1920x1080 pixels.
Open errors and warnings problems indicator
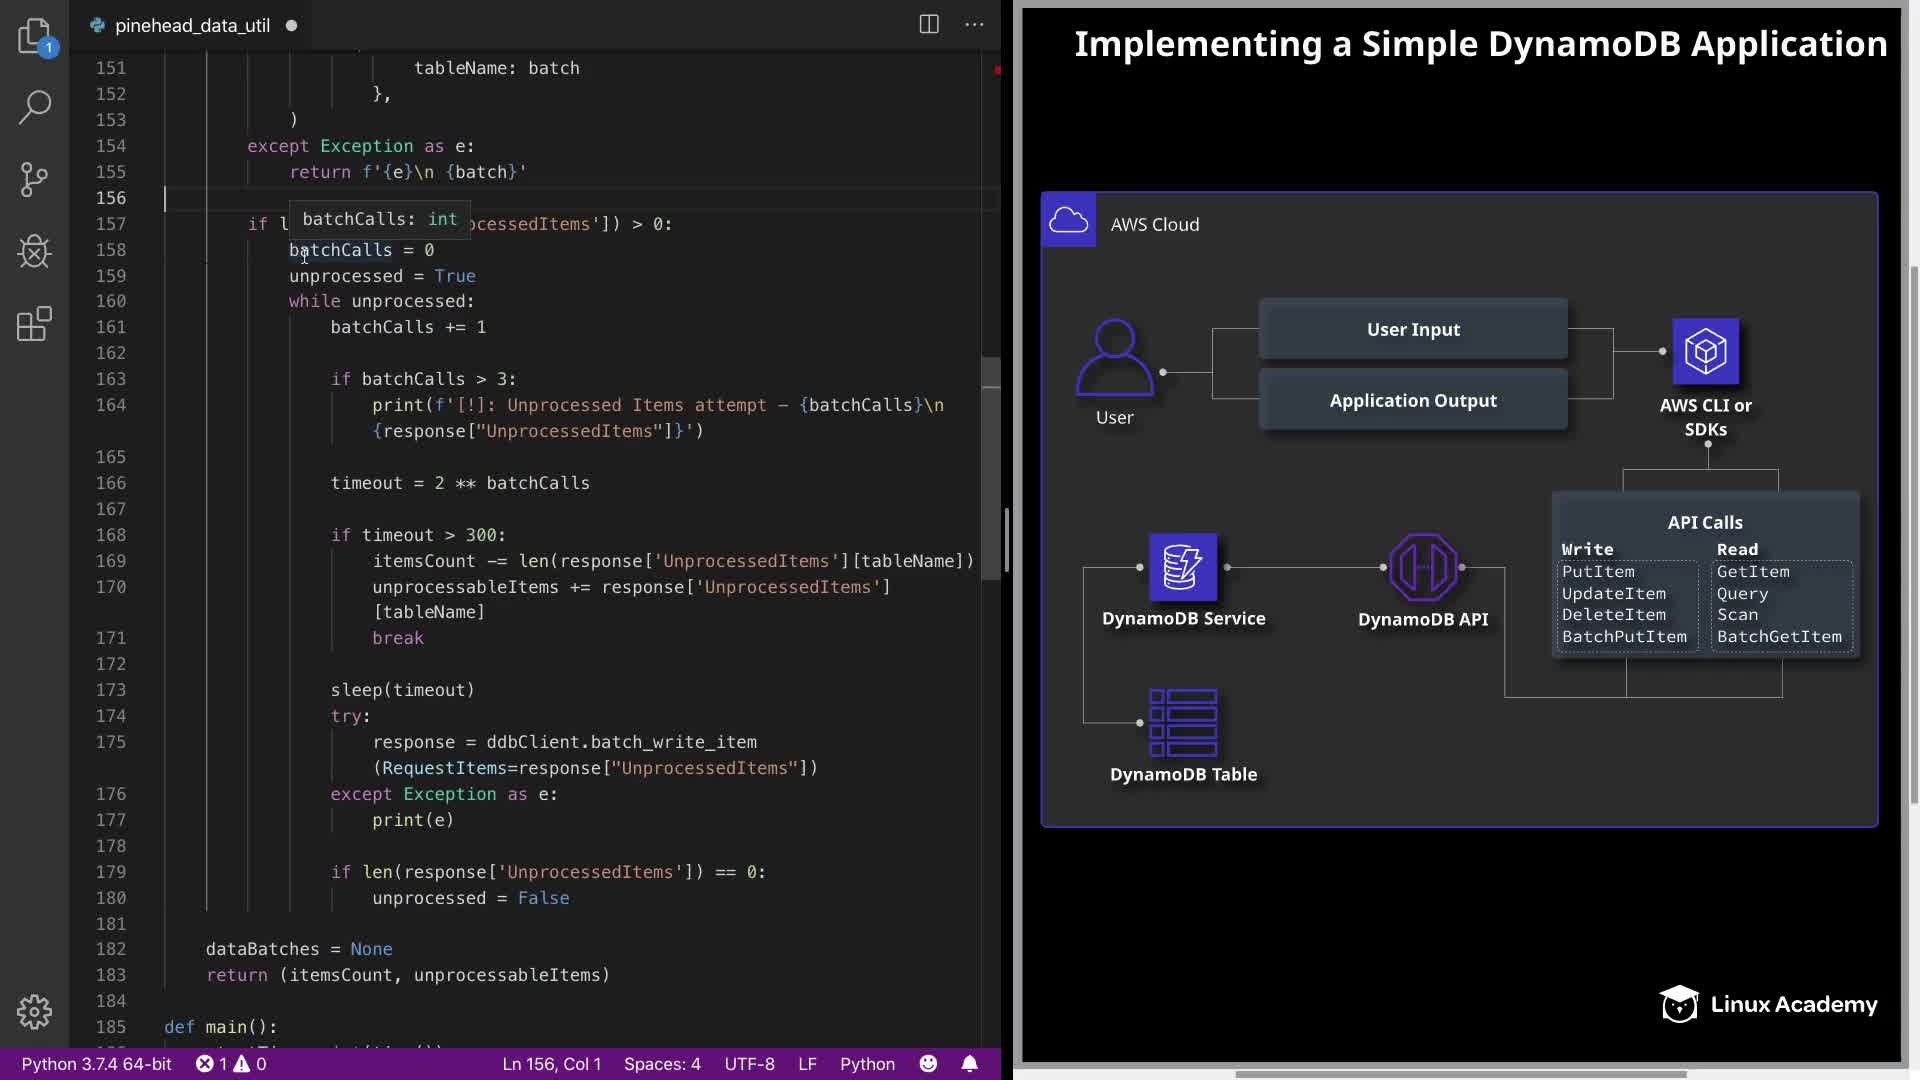click(231, 1064)
